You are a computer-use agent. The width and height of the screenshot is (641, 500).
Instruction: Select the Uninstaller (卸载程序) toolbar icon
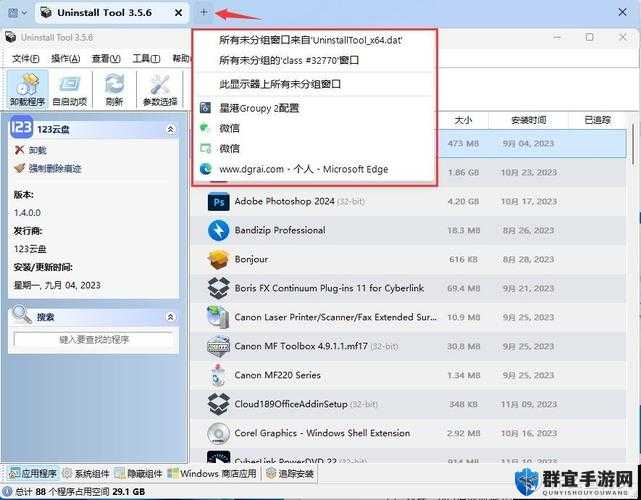coord(27,89)
